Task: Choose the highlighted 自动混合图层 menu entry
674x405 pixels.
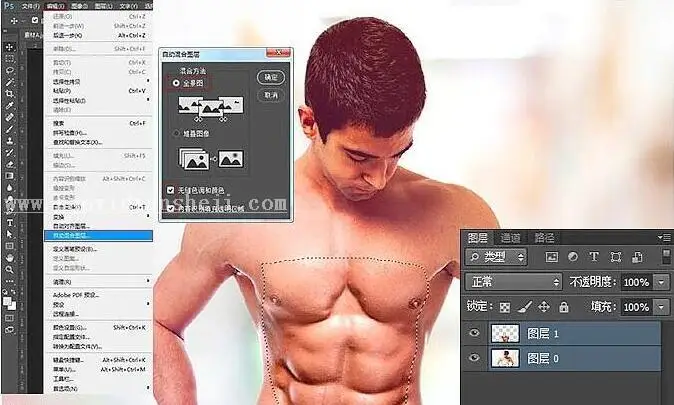Action: [98, 236]
